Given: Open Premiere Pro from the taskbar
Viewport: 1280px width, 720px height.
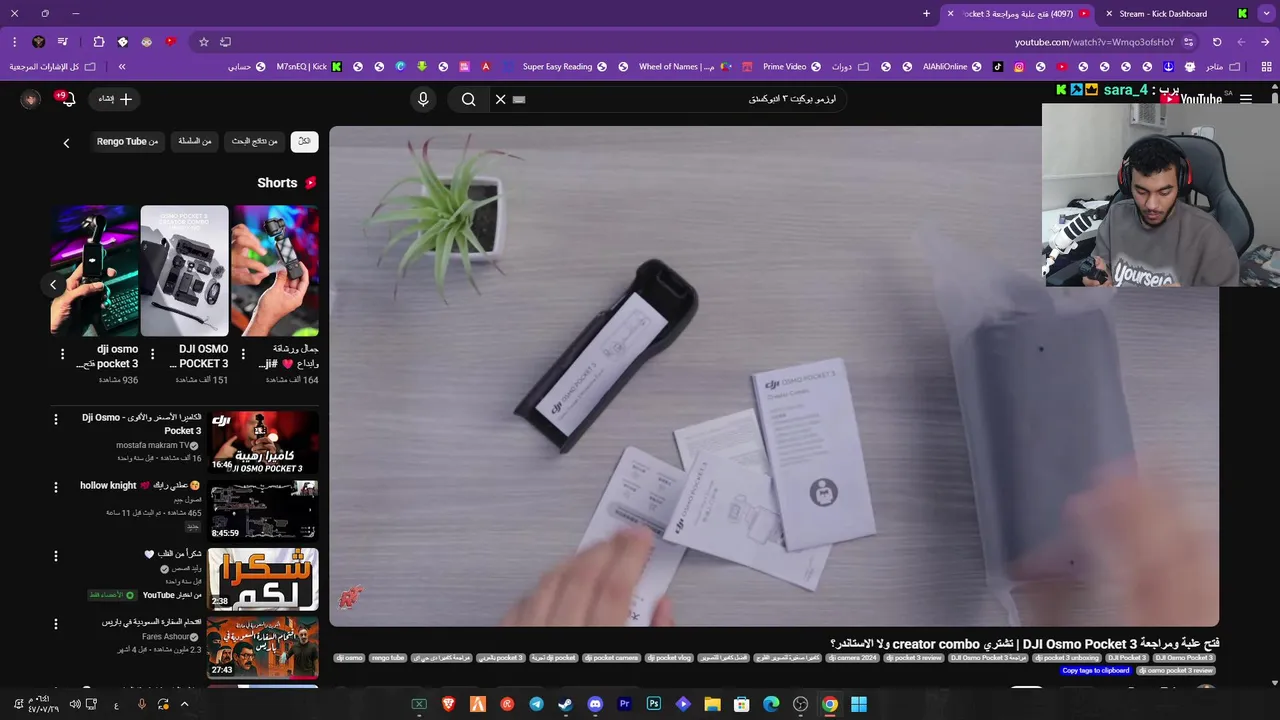Looking at the screenshot, I should coord(625,704).
